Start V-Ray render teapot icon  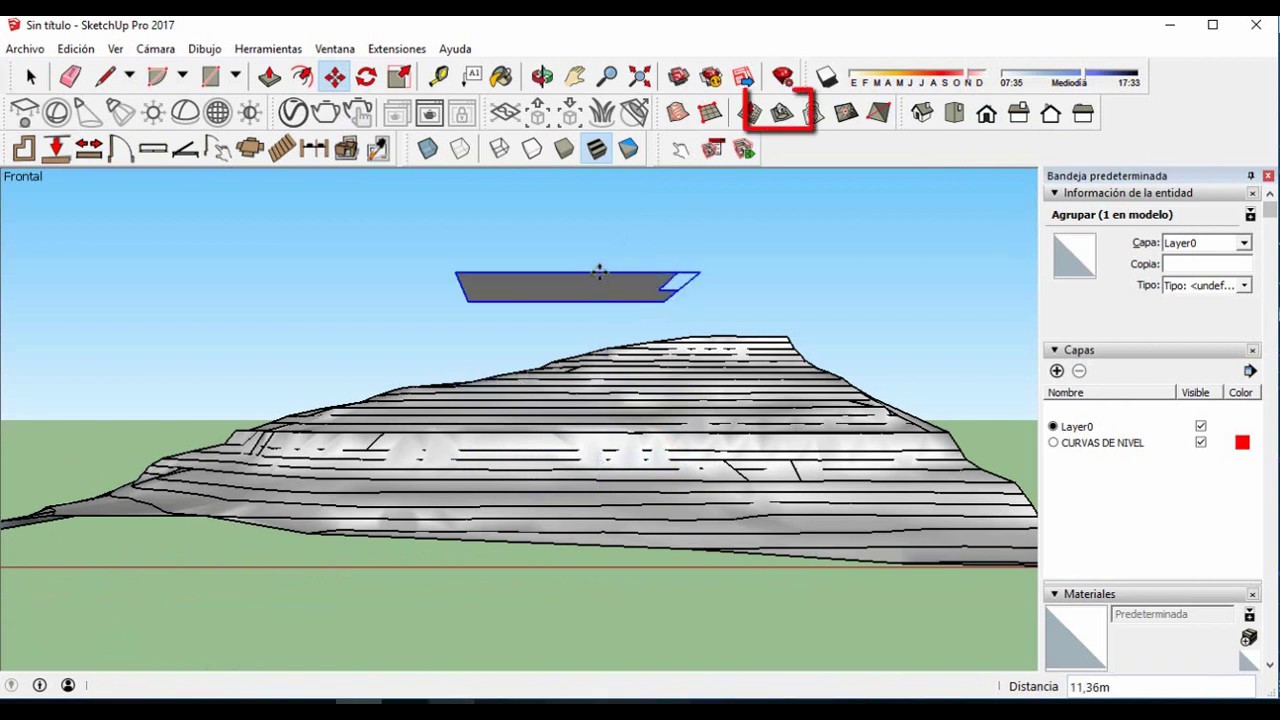coord(325,113)
